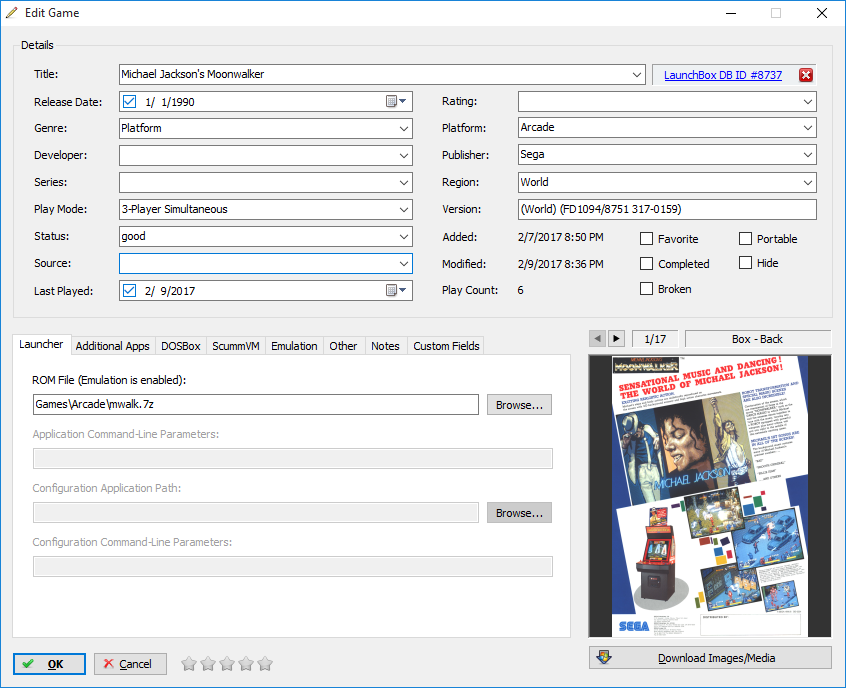Image resolution: width=846 pixels, height=688 pixels.
Task: Open the Custom Fields tab
Action: click(446, 346)
